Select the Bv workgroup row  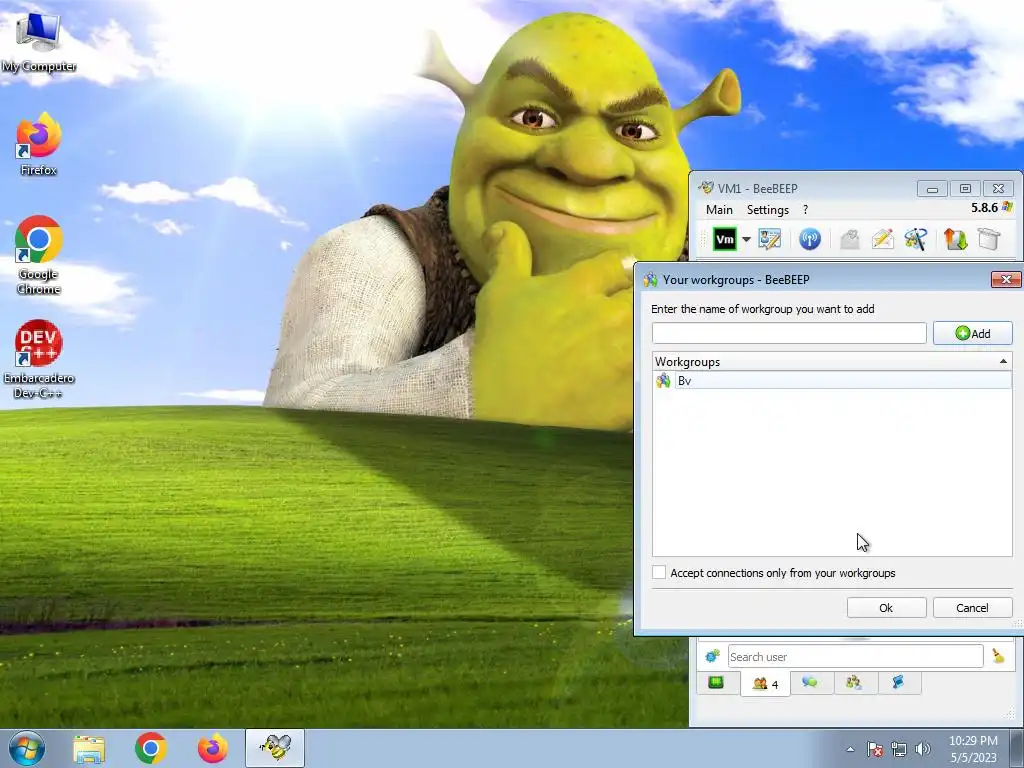pos(832,380)
